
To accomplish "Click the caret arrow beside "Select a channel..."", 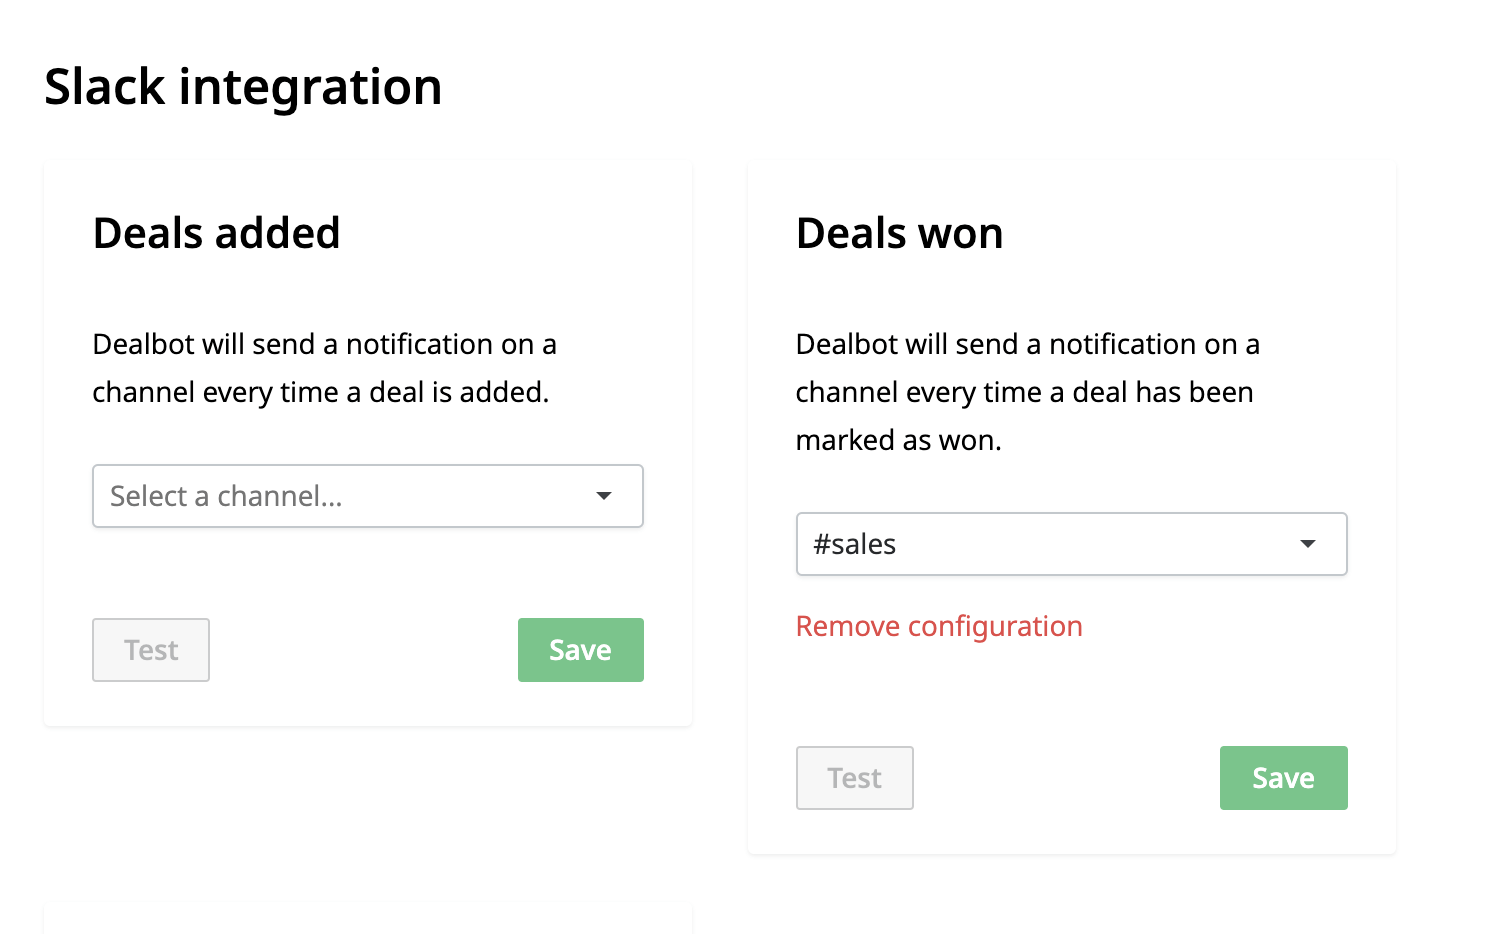I will coord(604,496).
